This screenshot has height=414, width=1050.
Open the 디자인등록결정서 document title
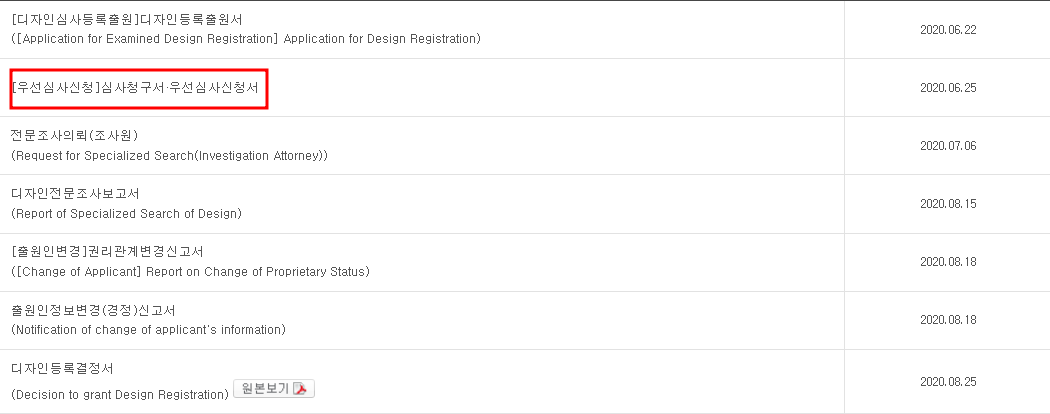click(x=63, y=369)
